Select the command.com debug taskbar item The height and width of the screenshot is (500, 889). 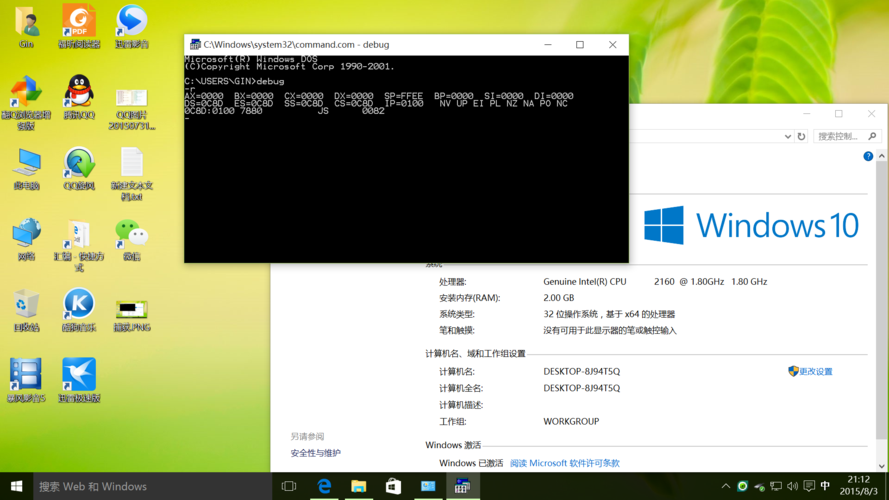pyautogui.click(x=463, y=486)
